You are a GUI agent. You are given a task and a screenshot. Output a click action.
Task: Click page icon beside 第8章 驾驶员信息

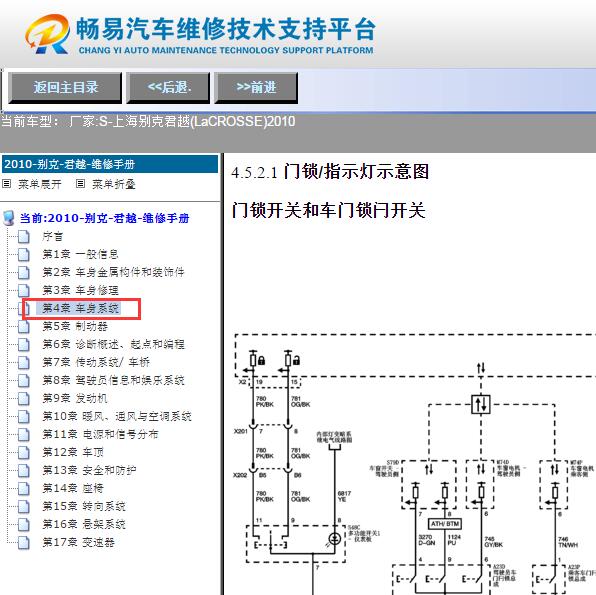pyautogui.click(x=24, y=380)
